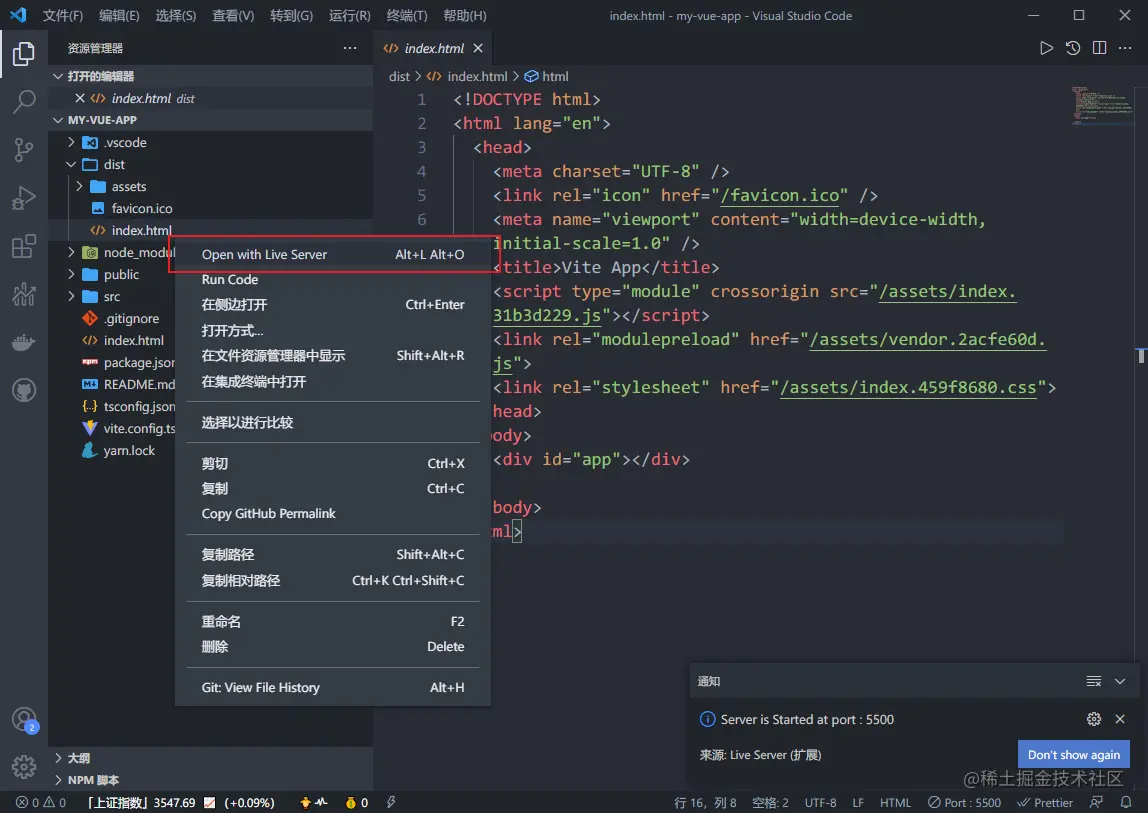Screen dimensions: 1148x813
Task: Open the Search view in activity bar
Action: (x=23, y=101)
